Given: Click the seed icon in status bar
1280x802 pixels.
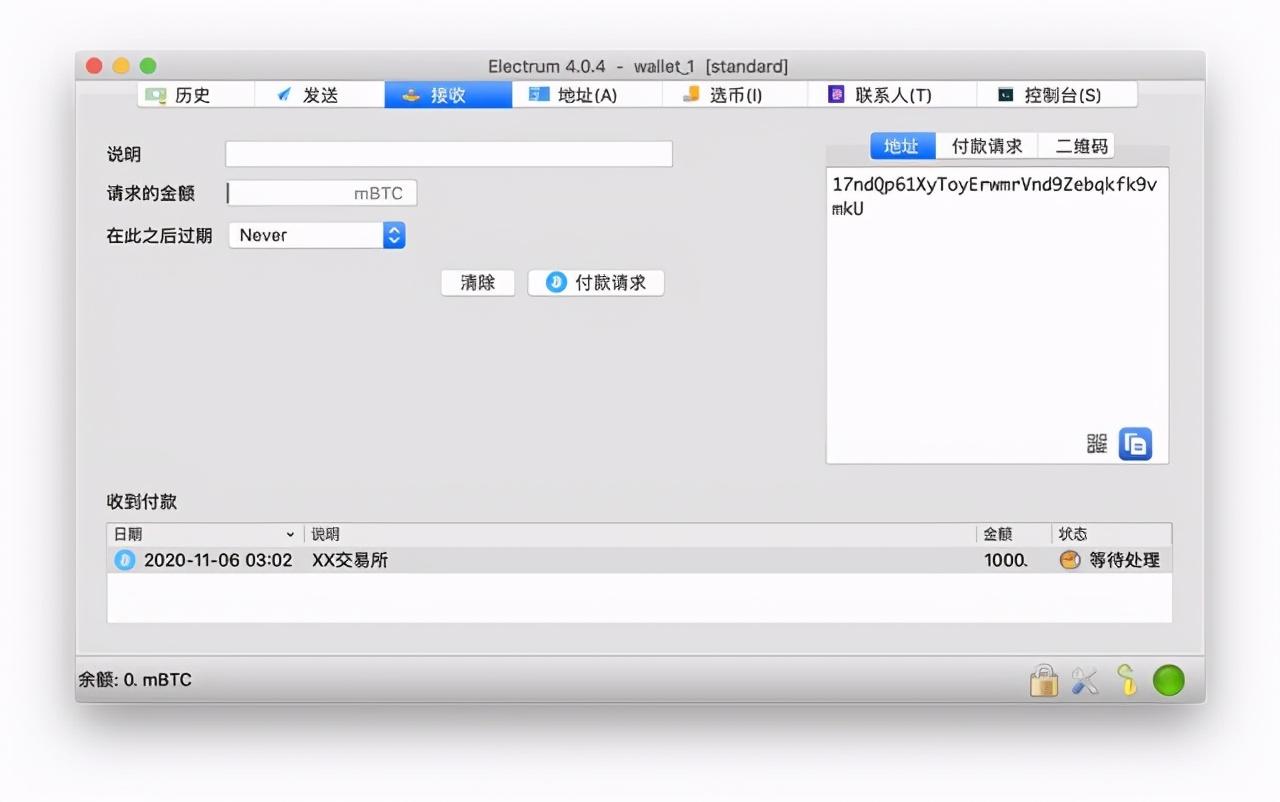Looking at the screenshot, I should [x=1126, y=681].
